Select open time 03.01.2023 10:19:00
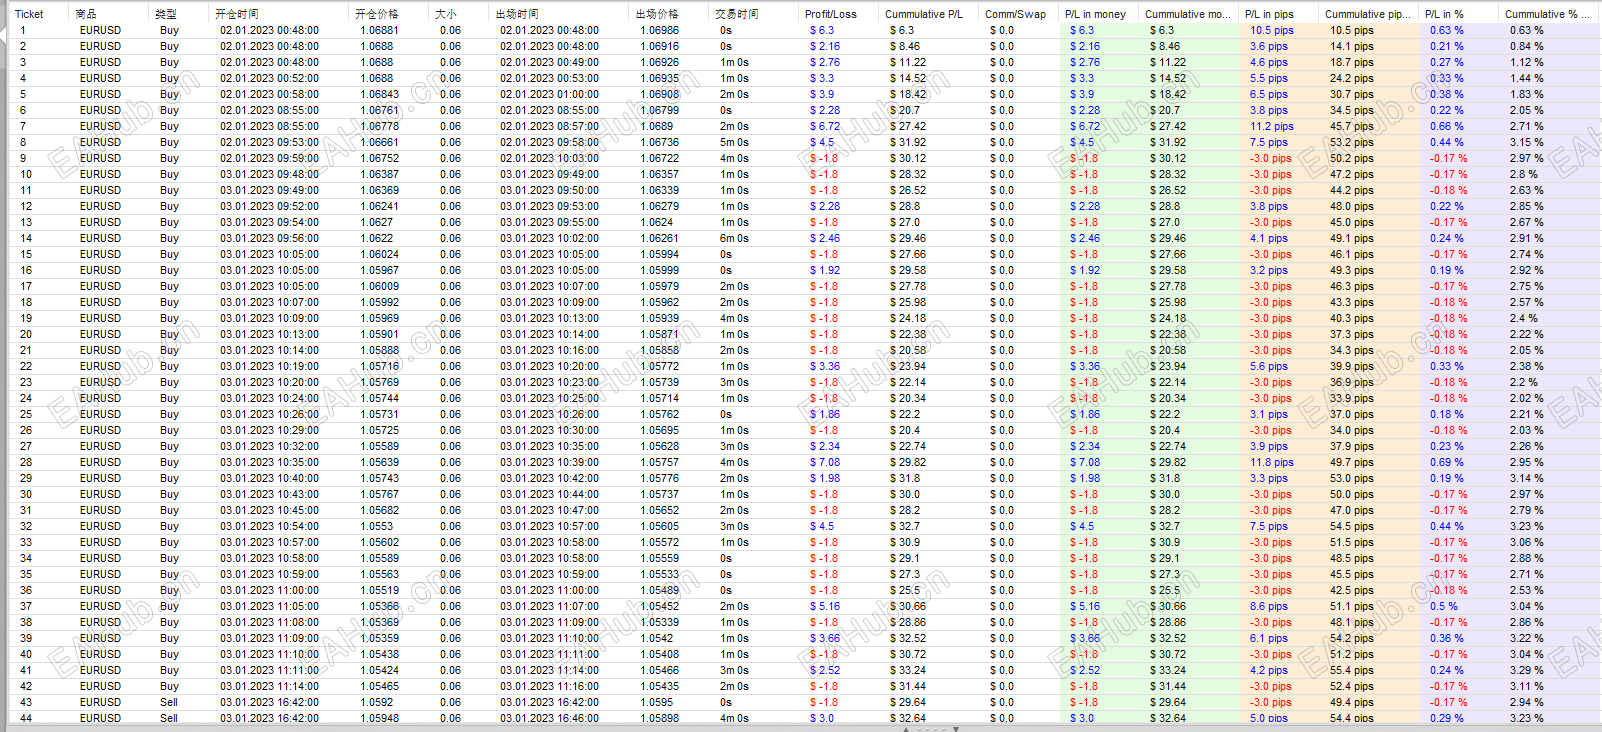Image resolution: width=1602 pixels, height=732 pixels. [x=270, y=366]
